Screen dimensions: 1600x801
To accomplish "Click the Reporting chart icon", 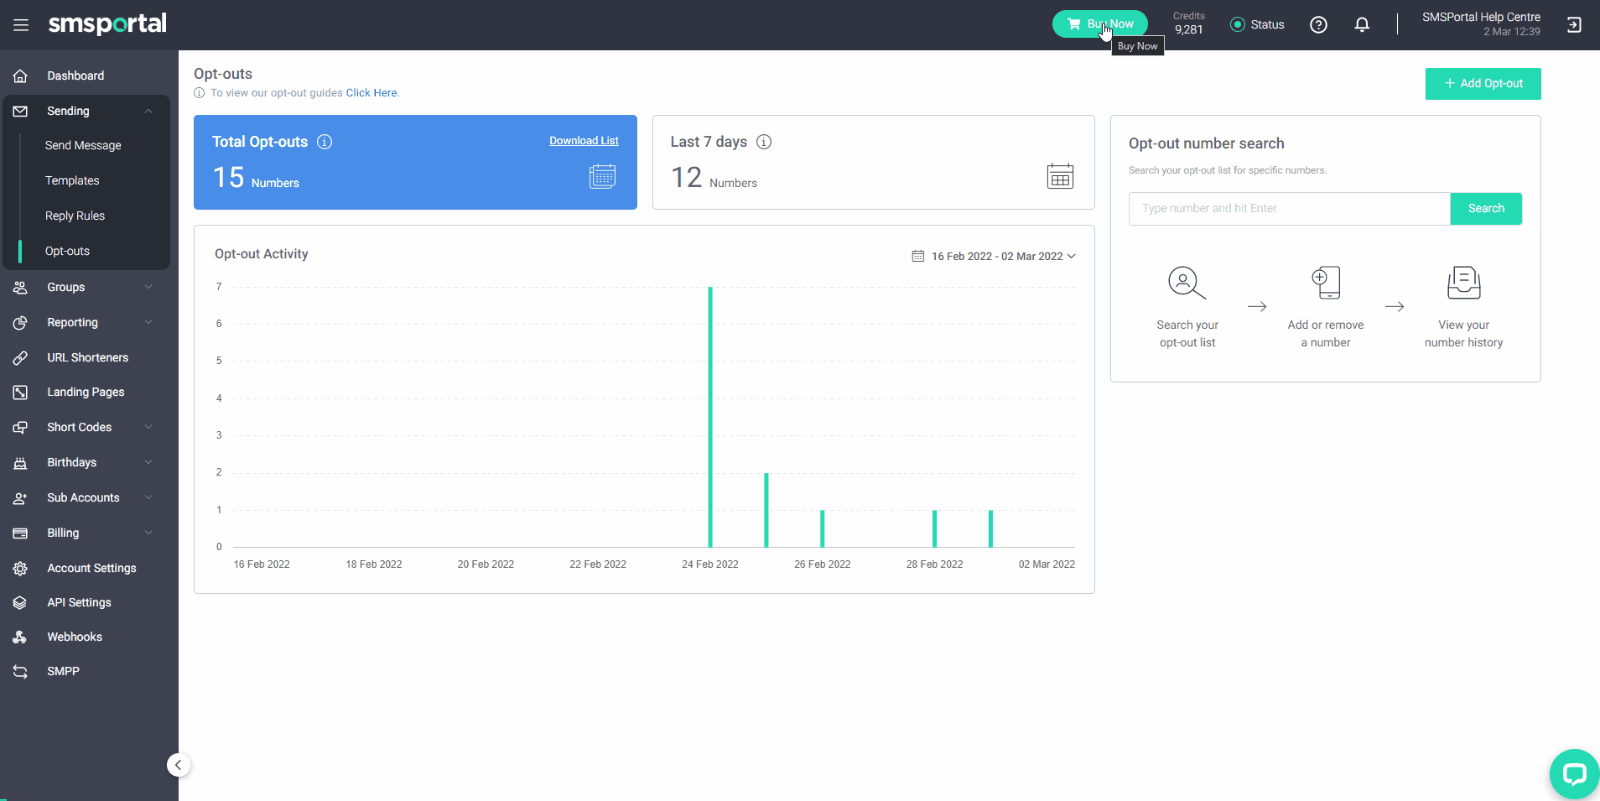I will click(20, 323).
